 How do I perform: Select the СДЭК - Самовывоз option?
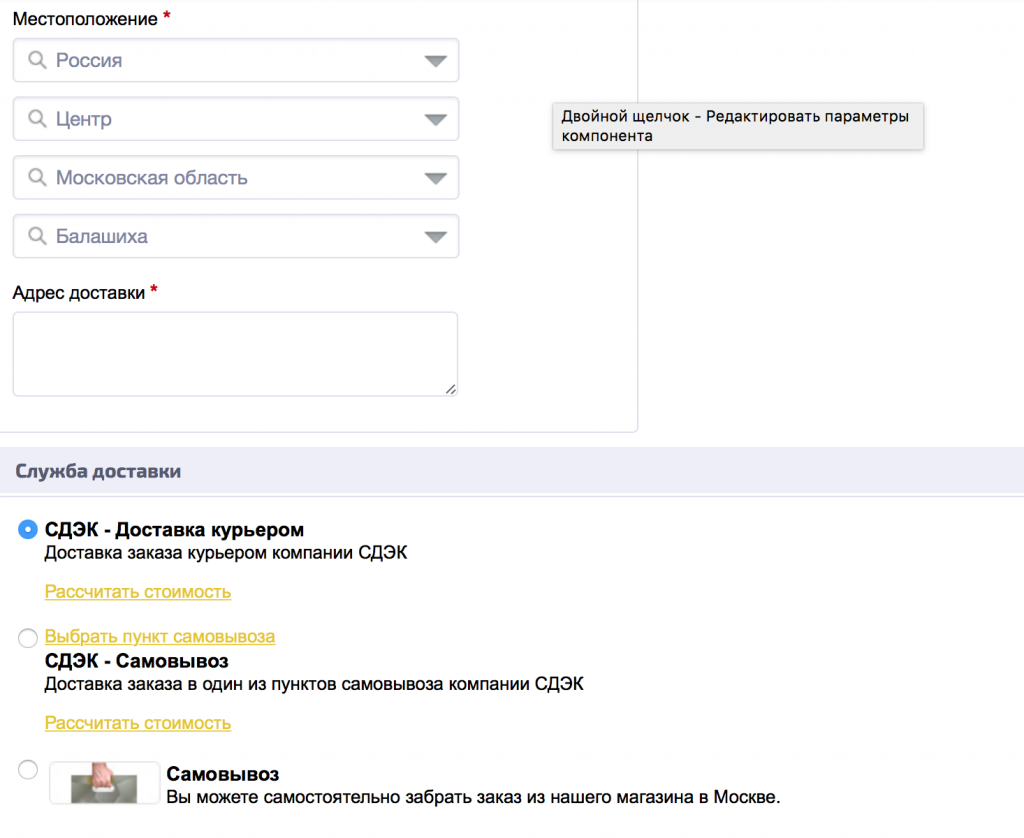[27, 637]
